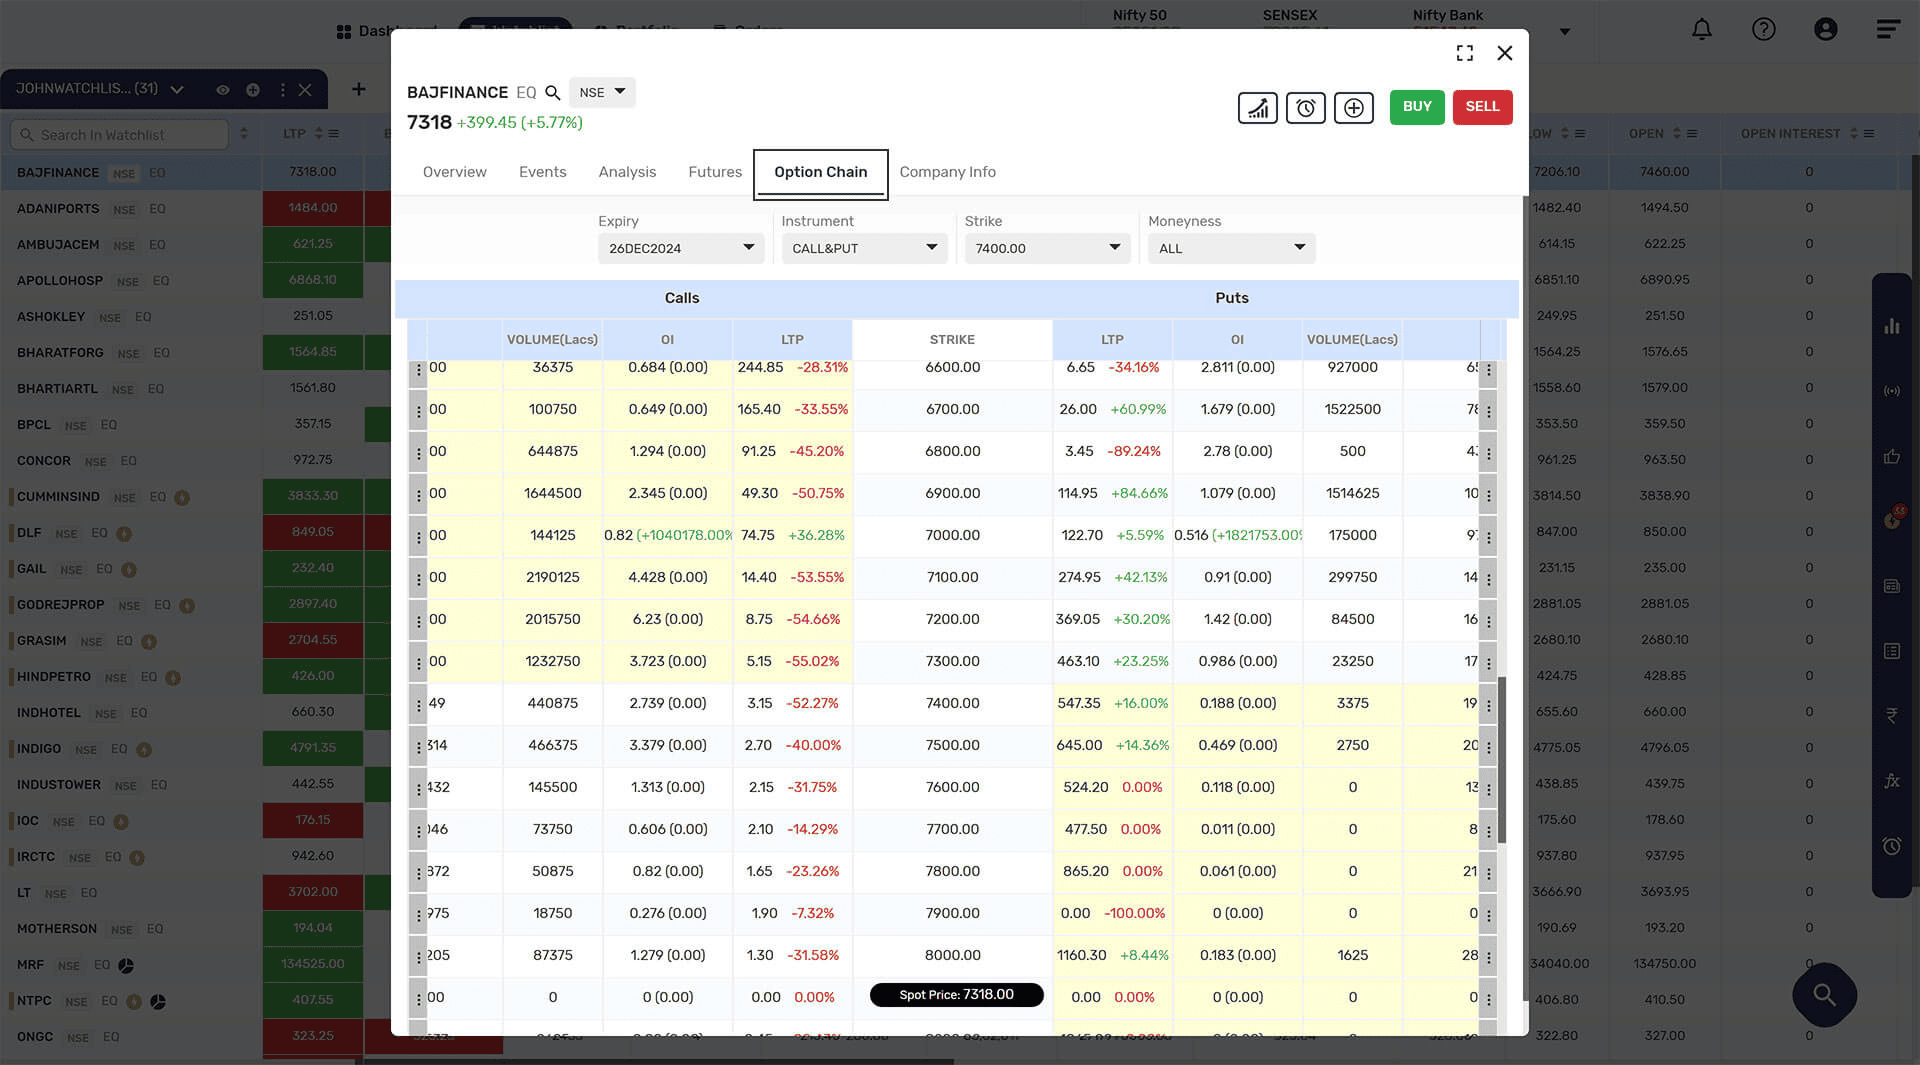Open the hamburger menu at top right
The height and width of the screenshot is (1065, 1920).
coord(1887,29)
